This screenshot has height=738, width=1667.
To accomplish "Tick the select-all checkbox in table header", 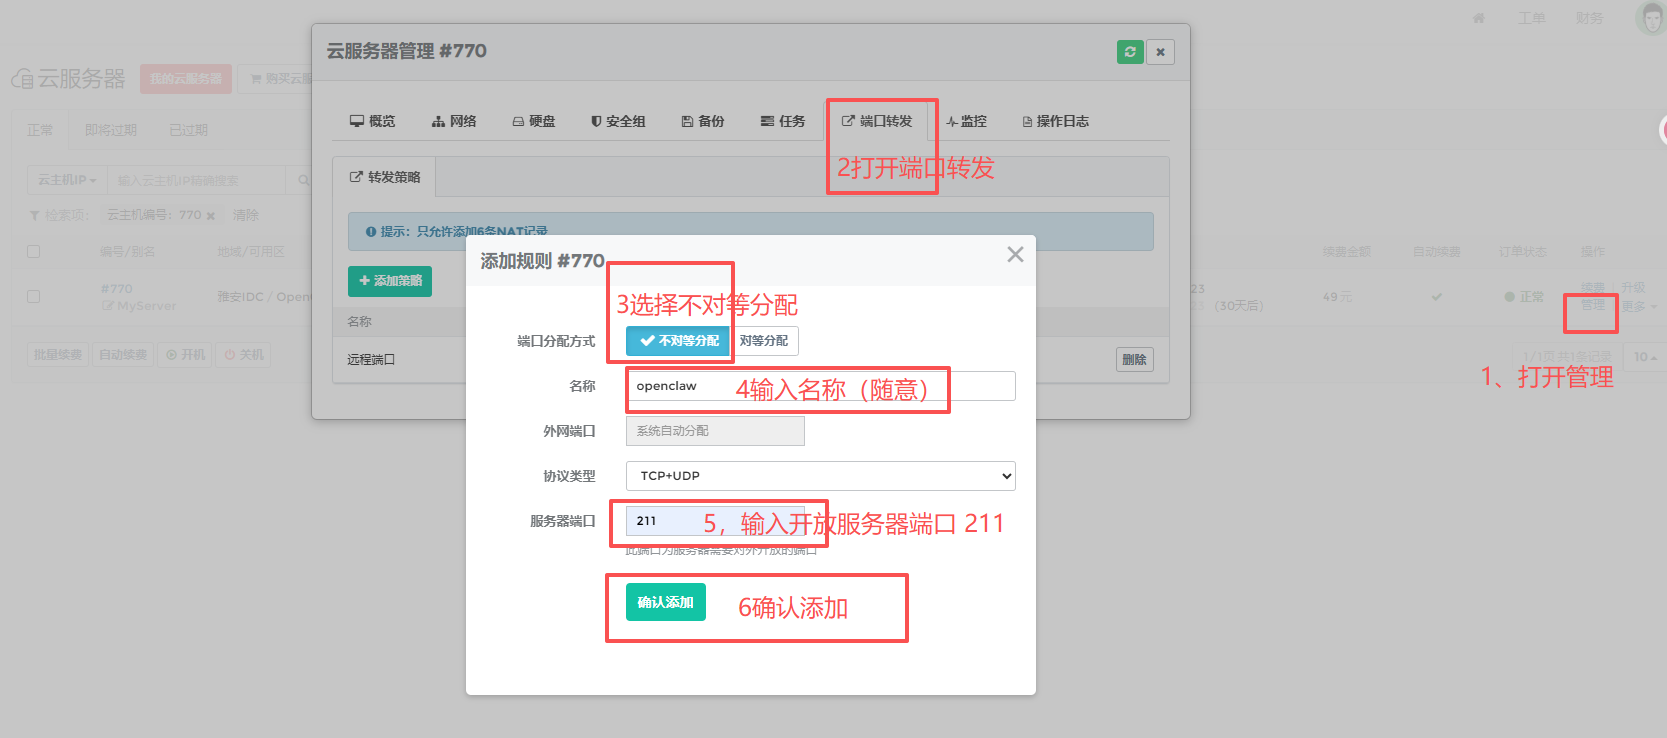I will [34, 252].
